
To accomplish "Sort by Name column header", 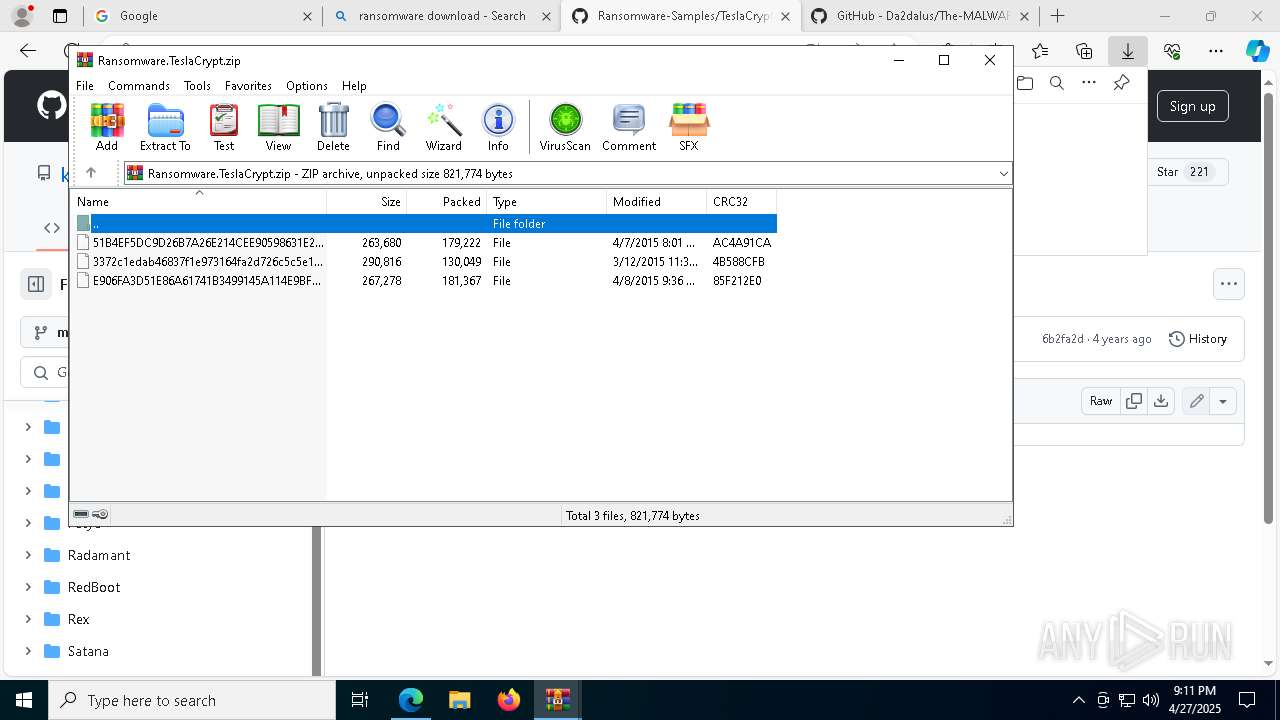I will pyautogui.click(x=198, y=201).
